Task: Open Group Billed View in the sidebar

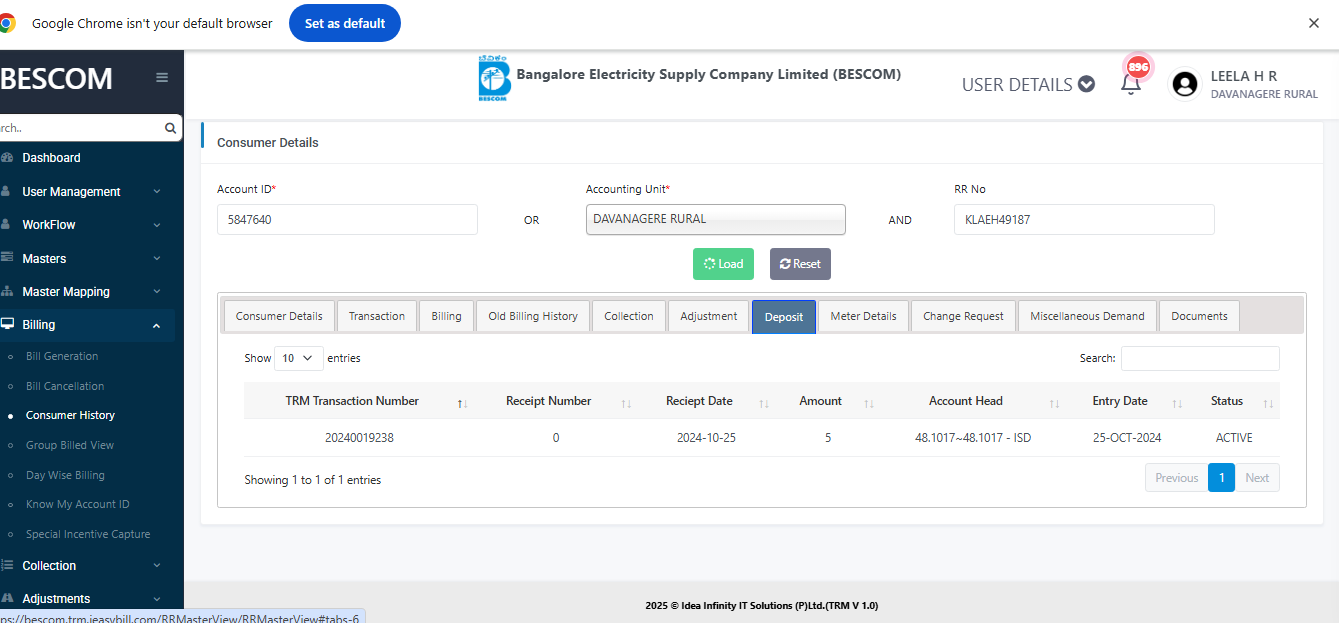Action: click(x=70, y=445)
